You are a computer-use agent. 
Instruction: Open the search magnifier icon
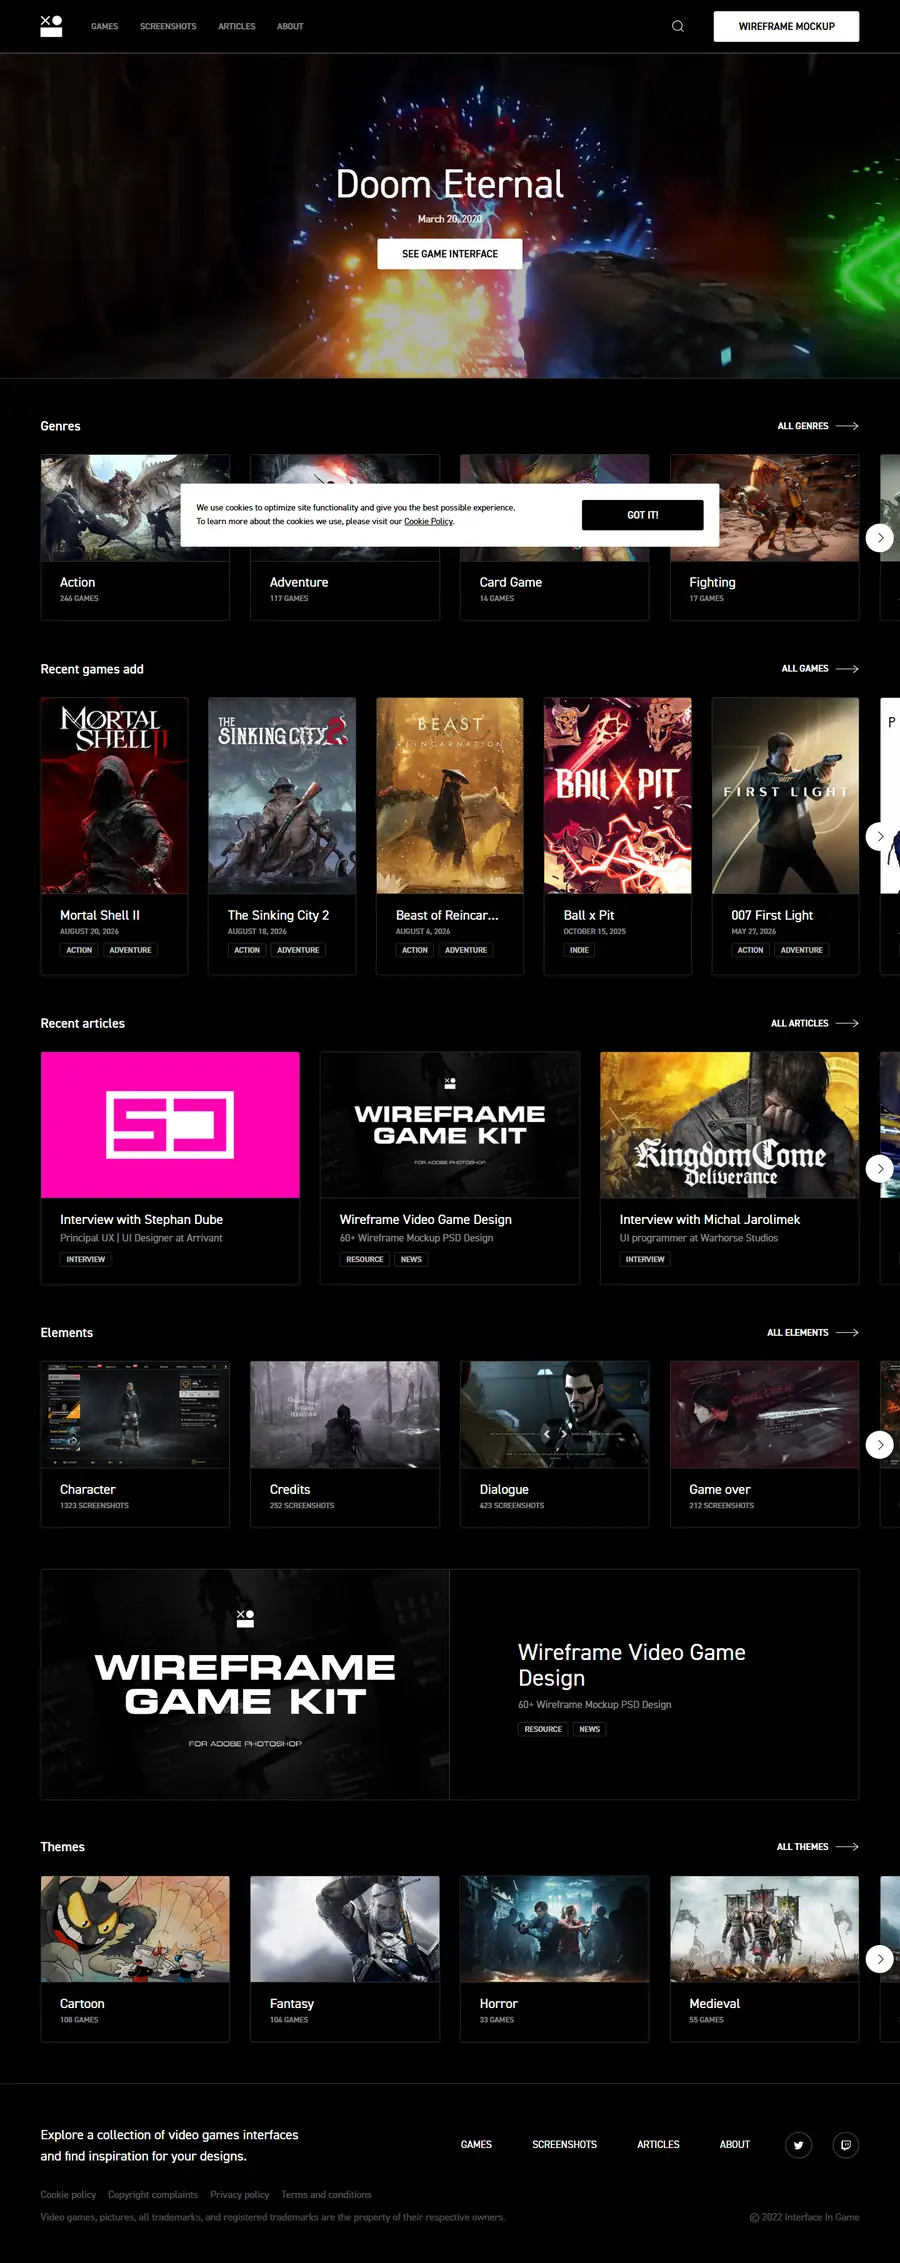tap(678, 26)
